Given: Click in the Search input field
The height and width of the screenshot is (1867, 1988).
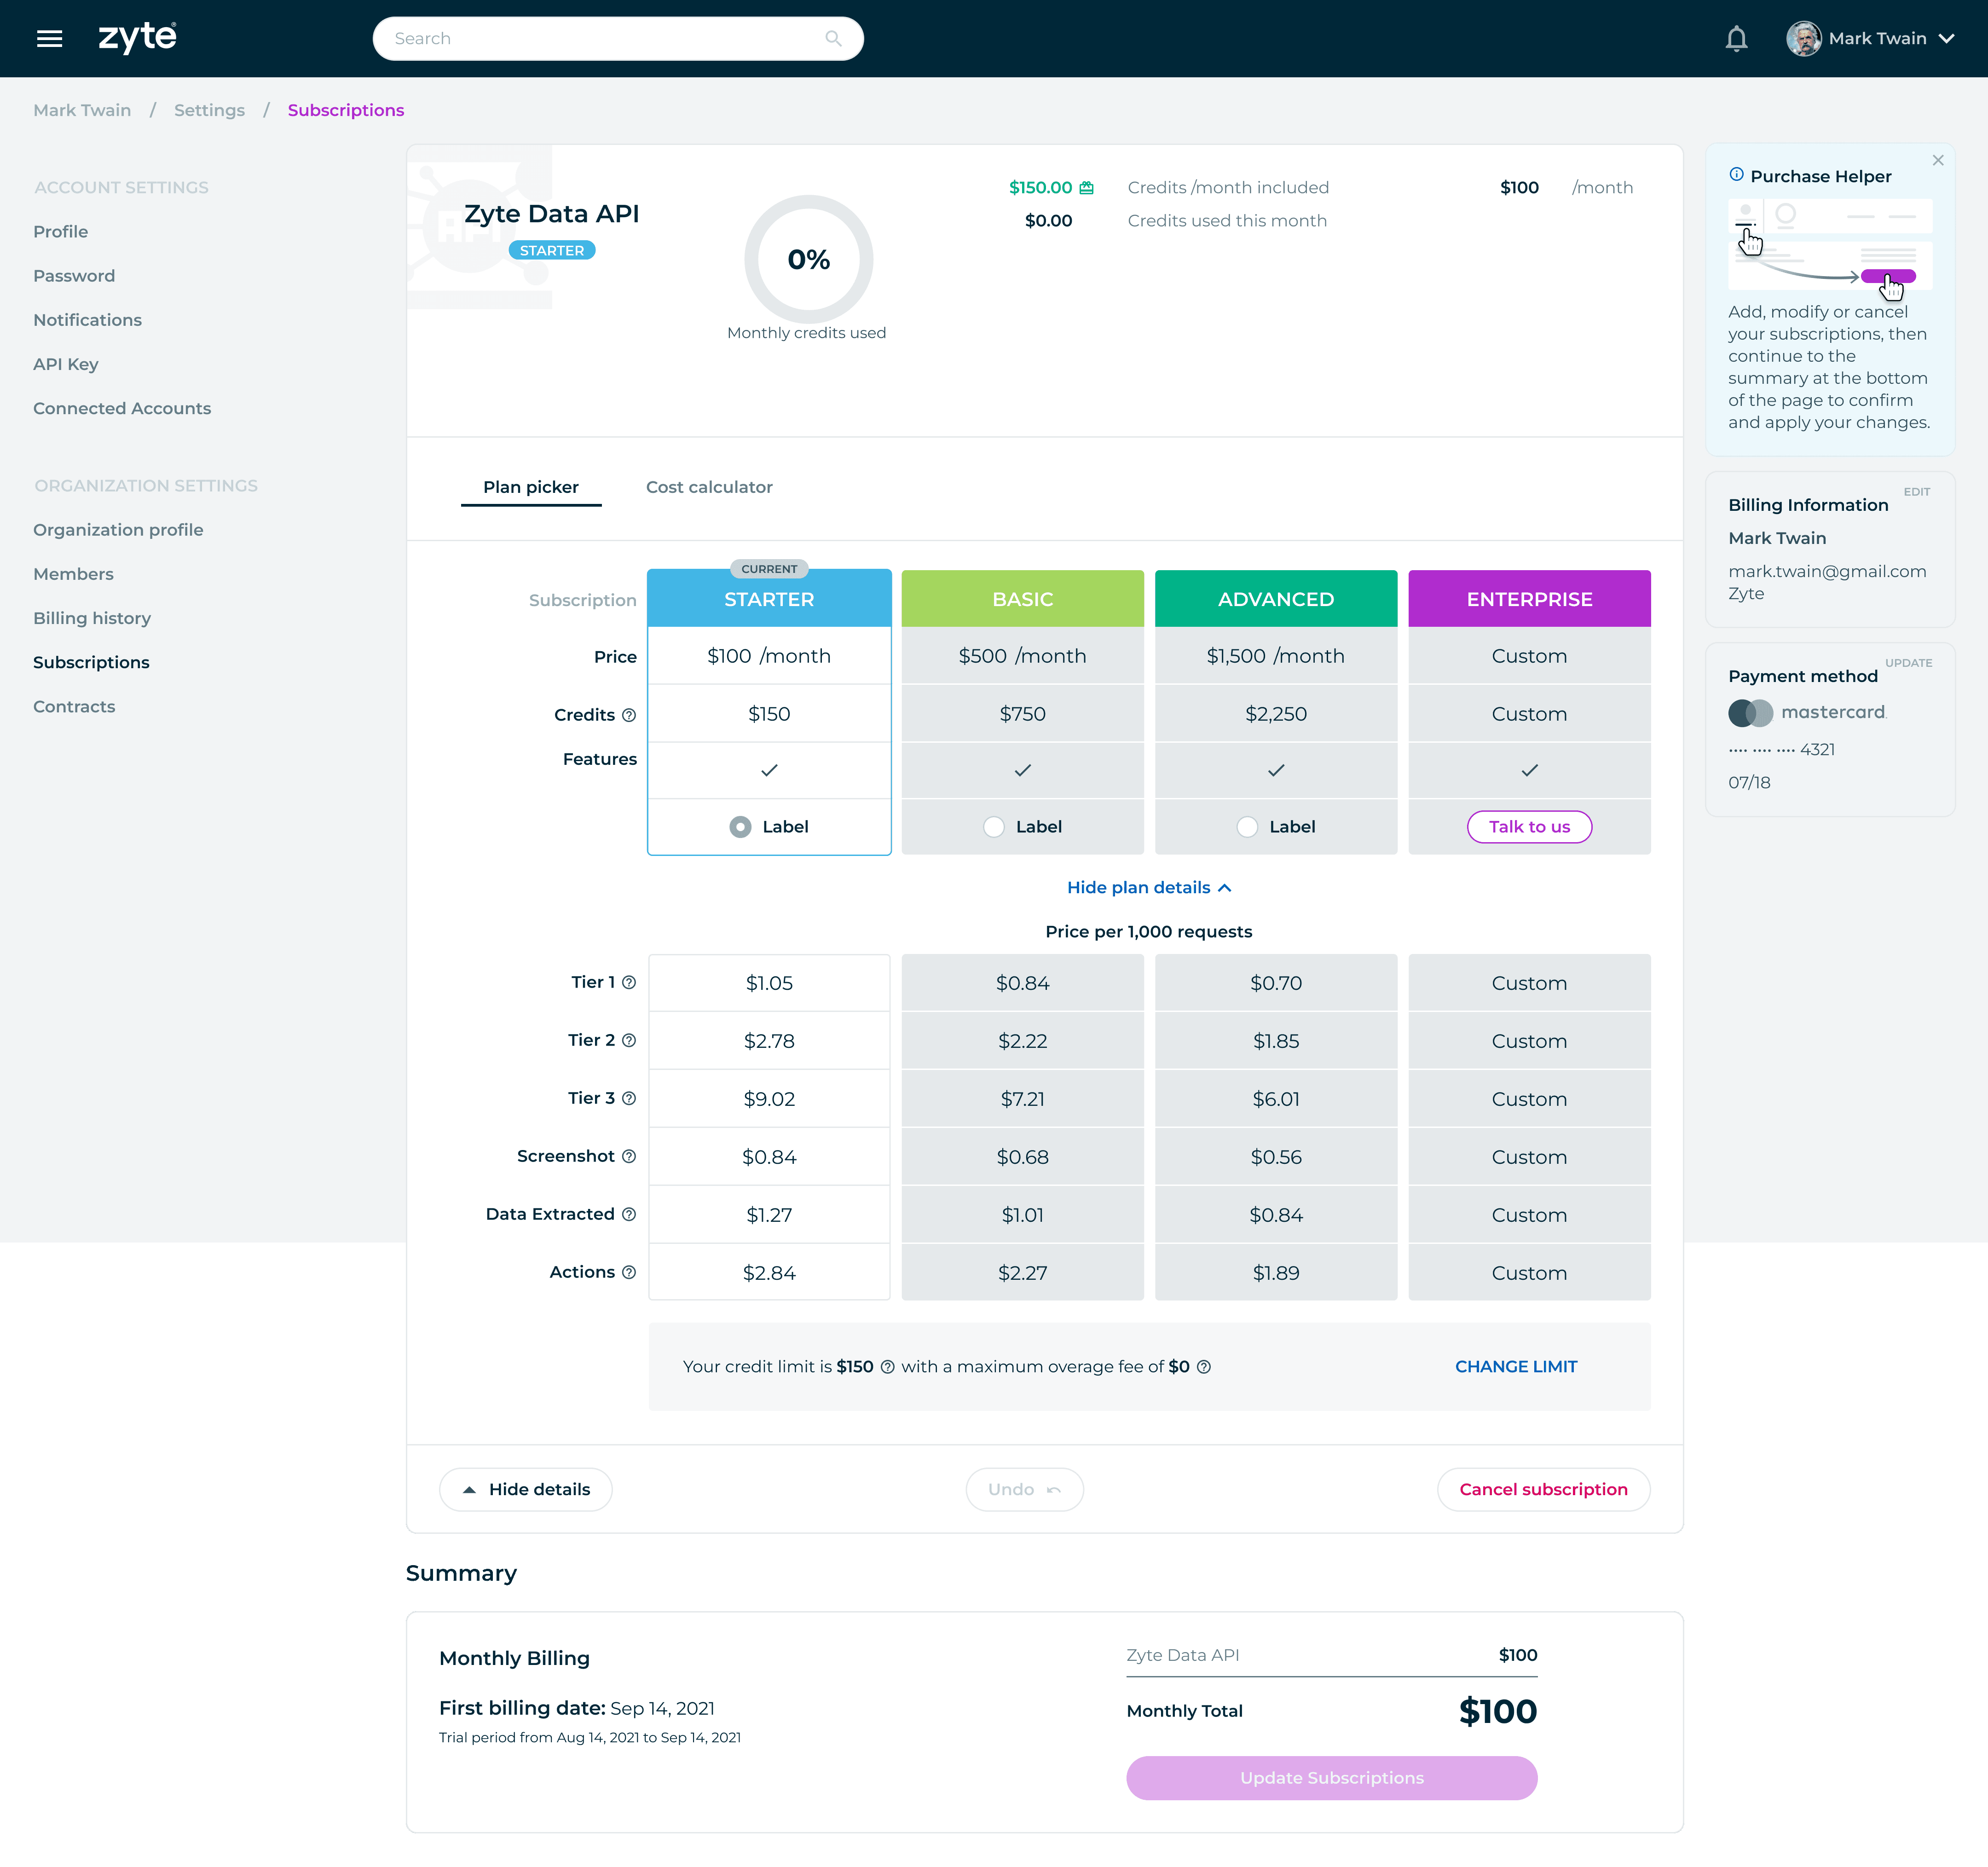Looking at the screenshot, I should [x=600, y=39].
